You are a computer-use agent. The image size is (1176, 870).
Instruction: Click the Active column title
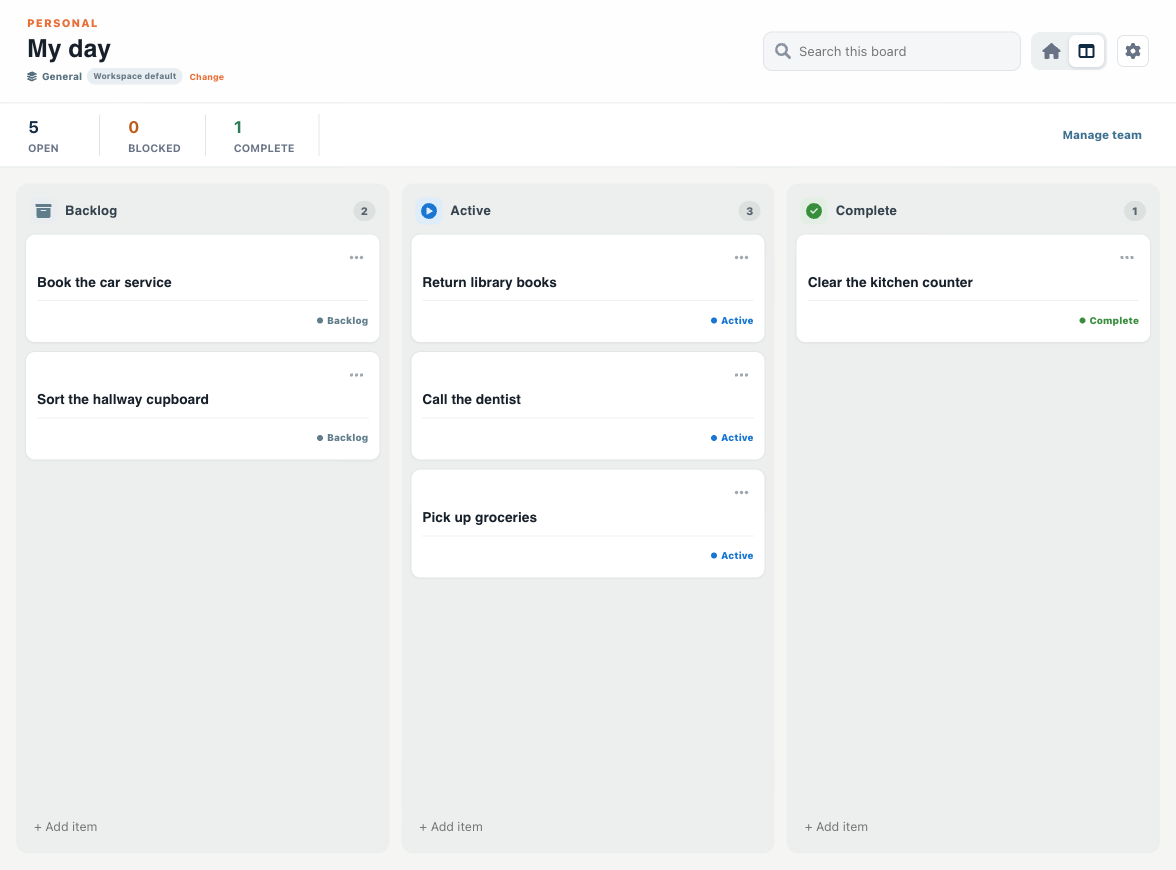(x=470, y=211)
